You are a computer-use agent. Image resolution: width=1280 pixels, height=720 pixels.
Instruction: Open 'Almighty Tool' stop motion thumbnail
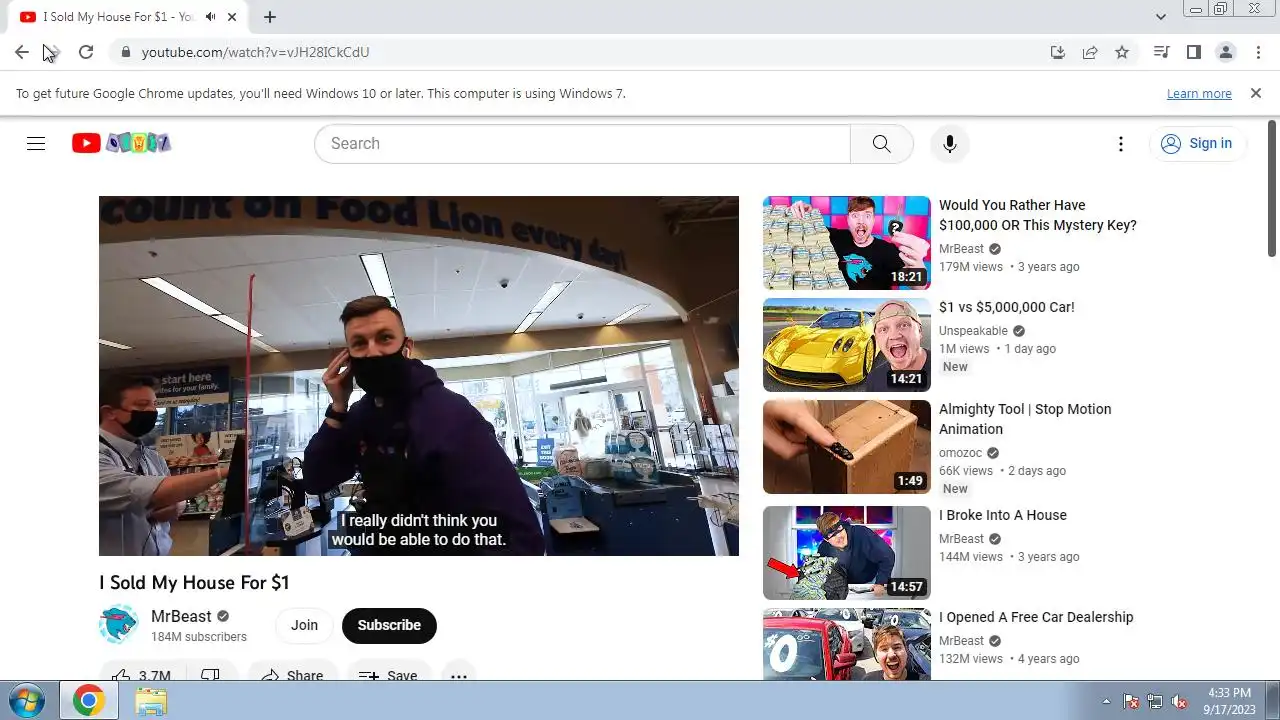(x=847, y=447)
